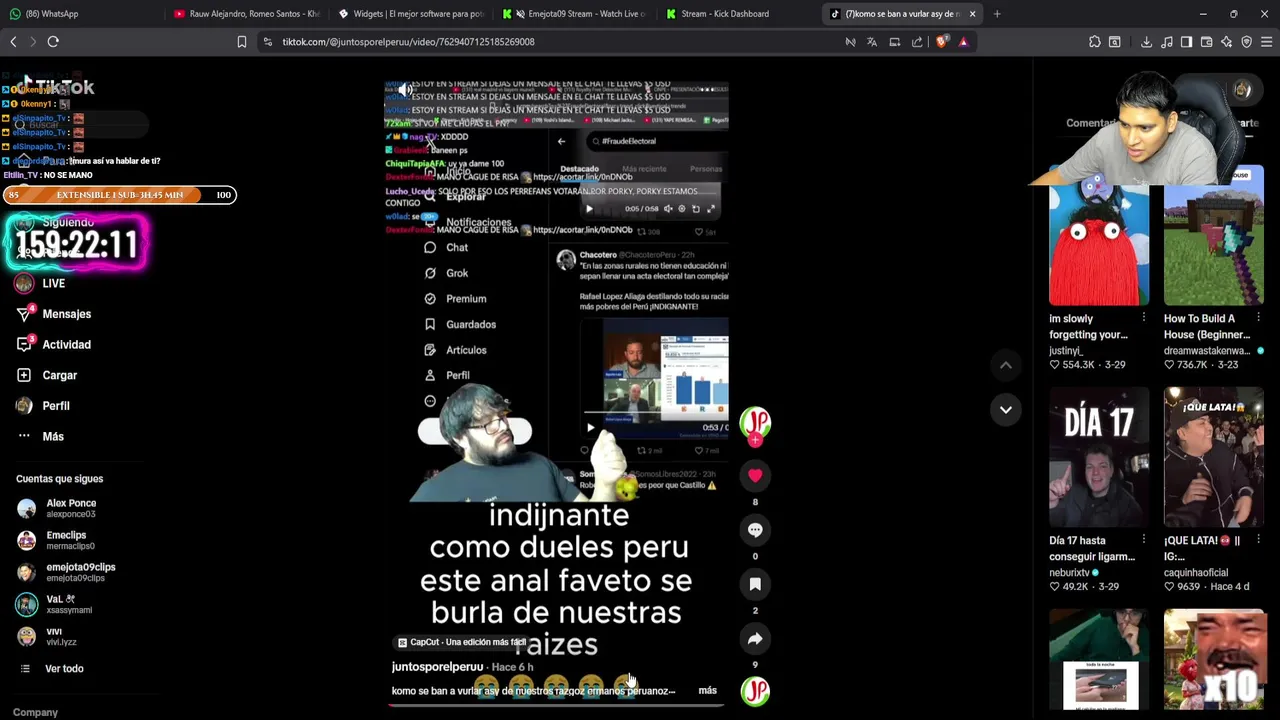The width and height of the screenshot is (1280, 720).
Task: Open the x10 meme video thumbnail
Action: (x=1214, y=660)
